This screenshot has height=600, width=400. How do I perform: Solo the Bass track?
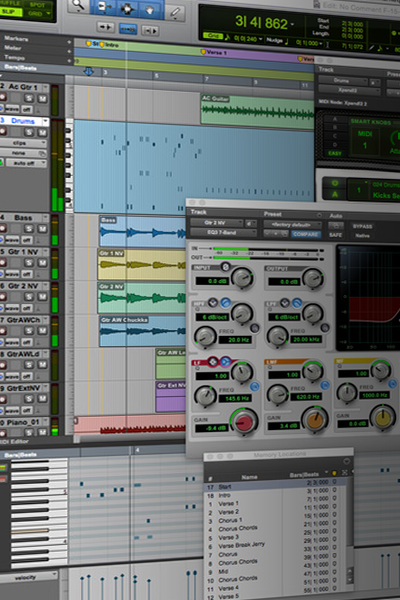(29, 228)
